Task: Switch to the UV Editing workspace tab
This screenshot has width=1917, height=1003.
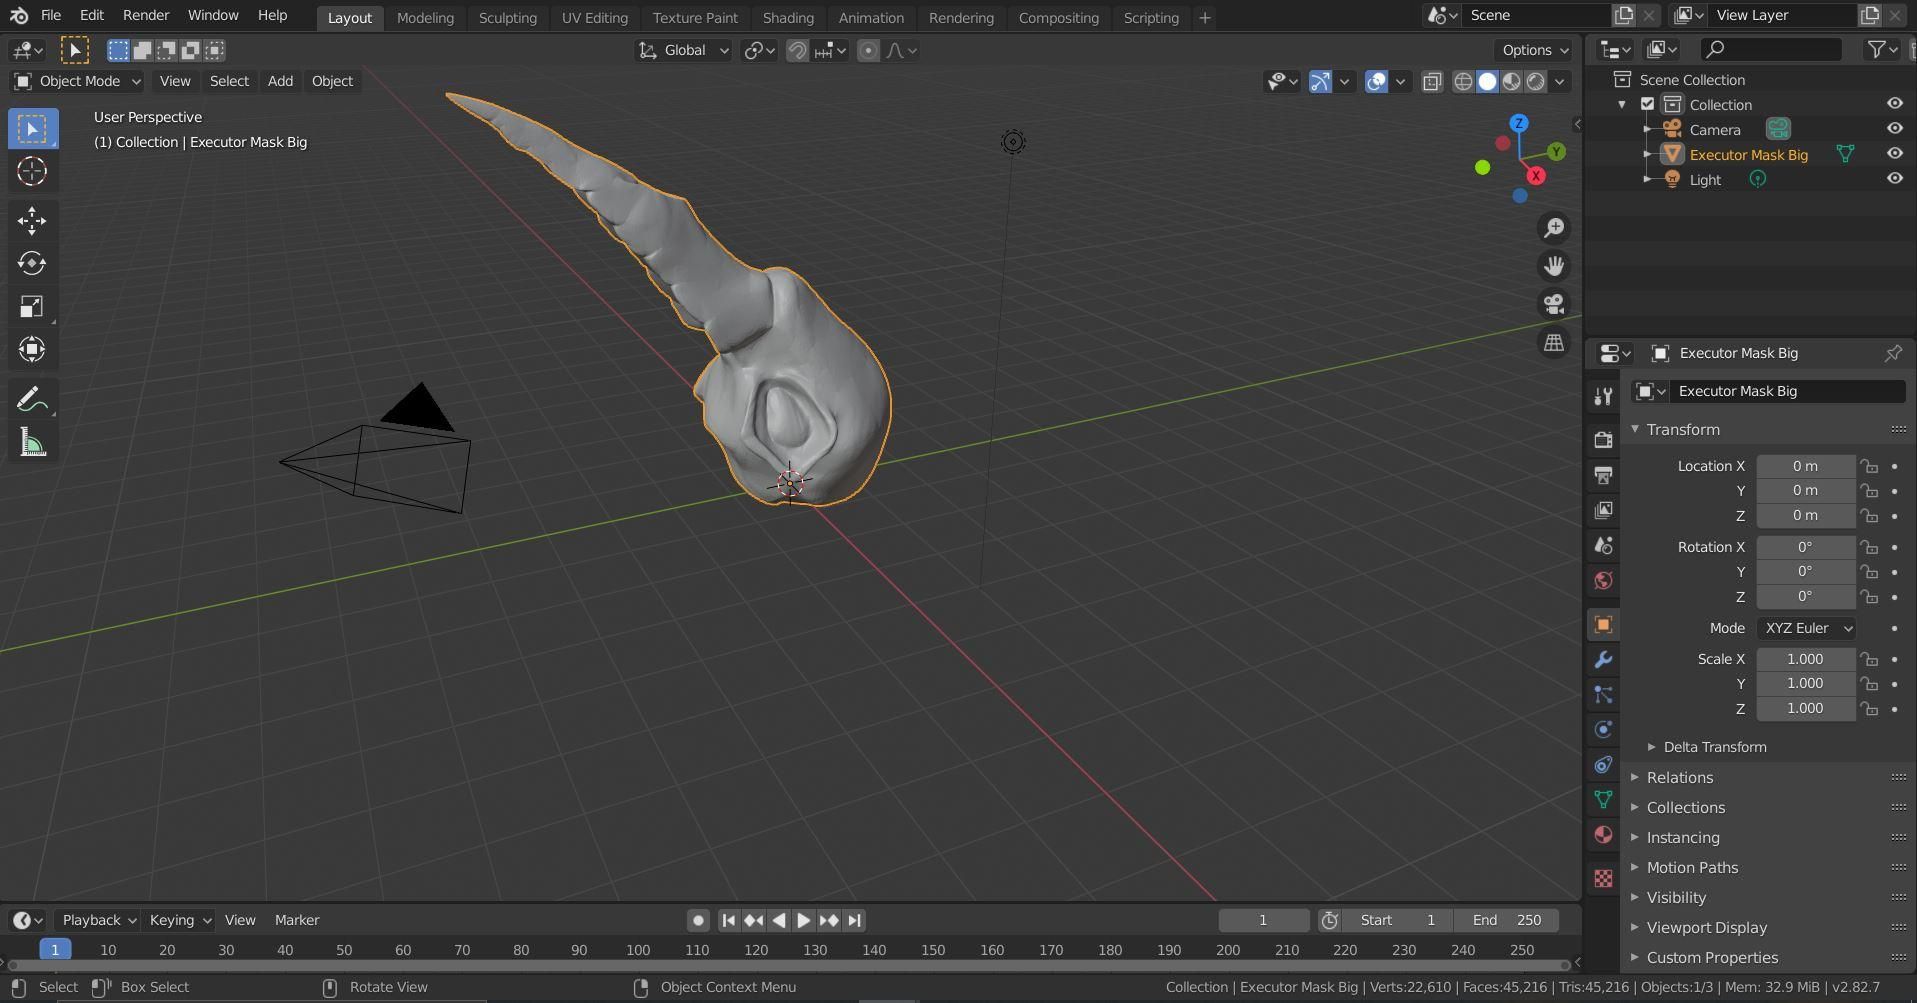Action: pos(594,17)
